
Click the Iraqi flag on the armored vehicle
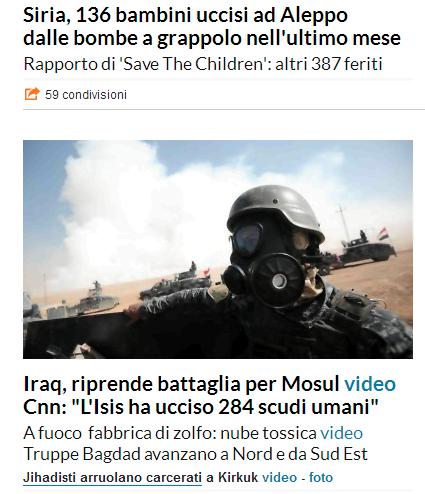(383, 234)
